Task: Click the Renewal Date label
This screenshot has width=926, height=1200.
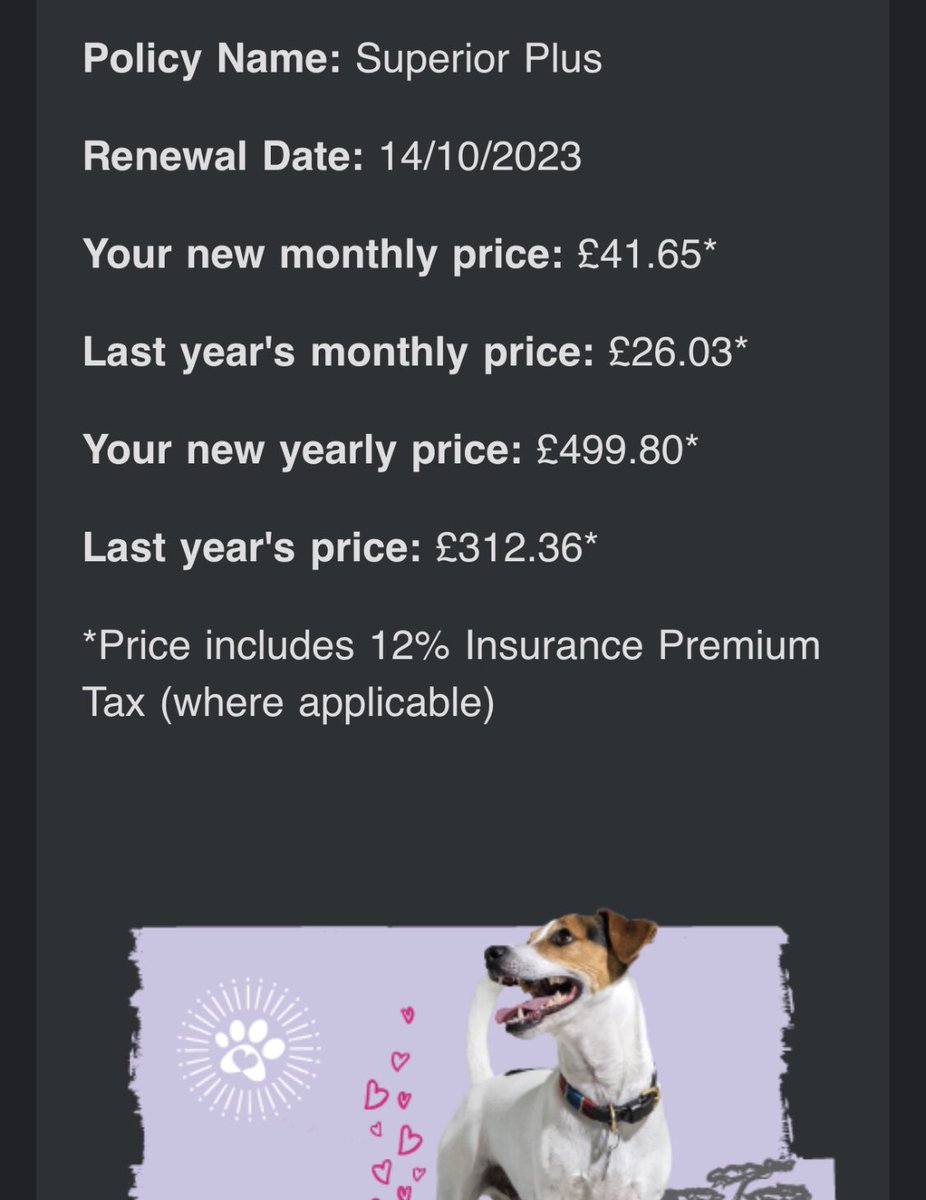Action: [224, 157]
